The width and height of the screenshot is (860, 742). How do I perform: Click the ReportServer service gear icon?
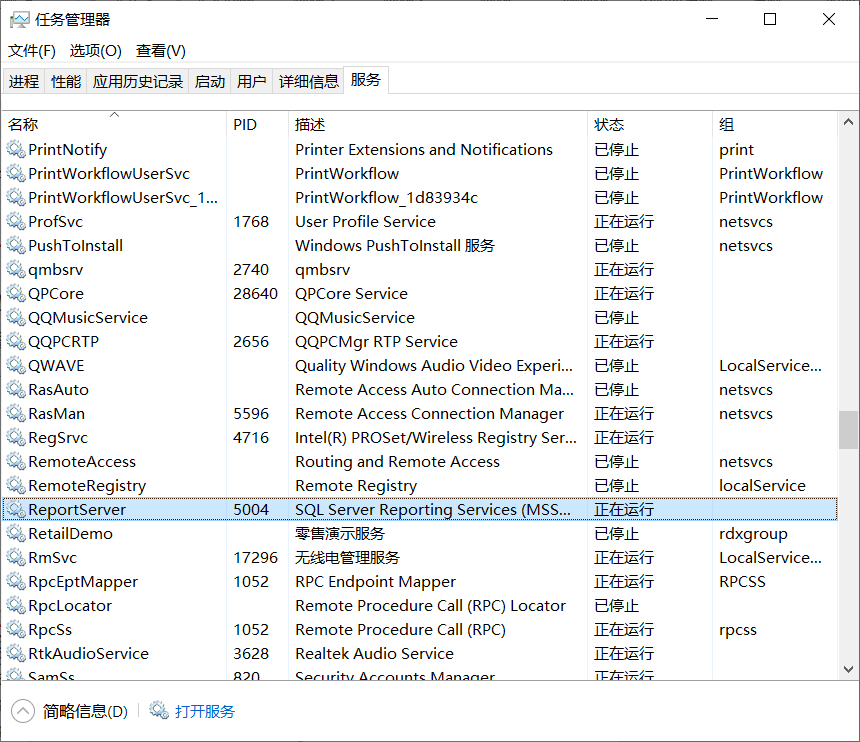click(16, 510)
